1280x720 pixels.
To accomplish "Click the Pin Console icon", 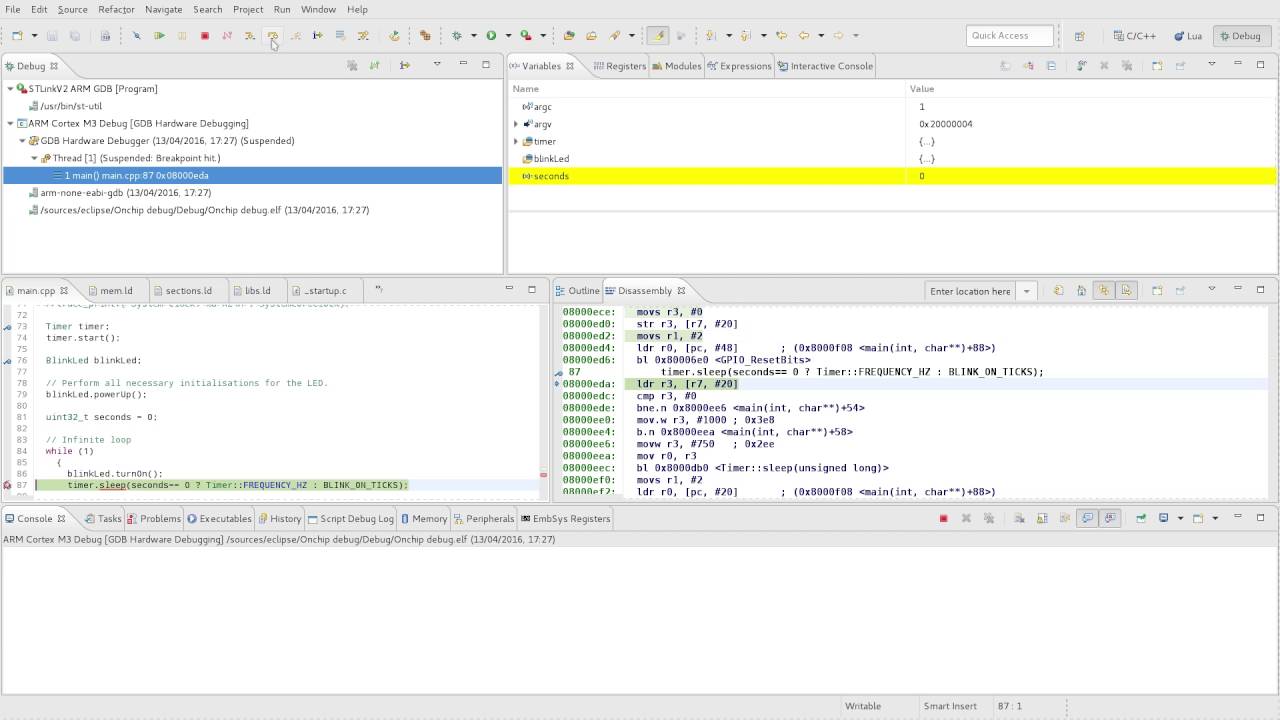I will pyautogui.click(x=1140, y=518).
